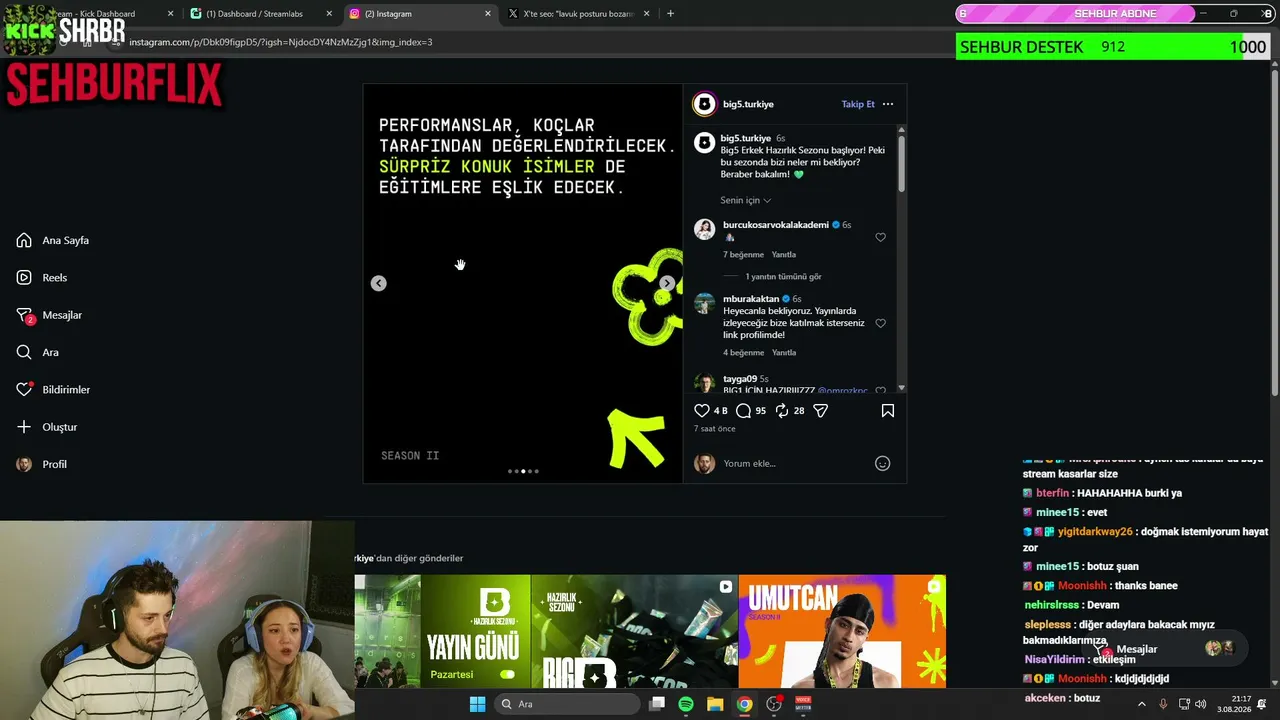This screenshot has height=720, width=1280.
Task: Reply to mburakaktan's comment with Yanıtla
Action: point(784,352)
